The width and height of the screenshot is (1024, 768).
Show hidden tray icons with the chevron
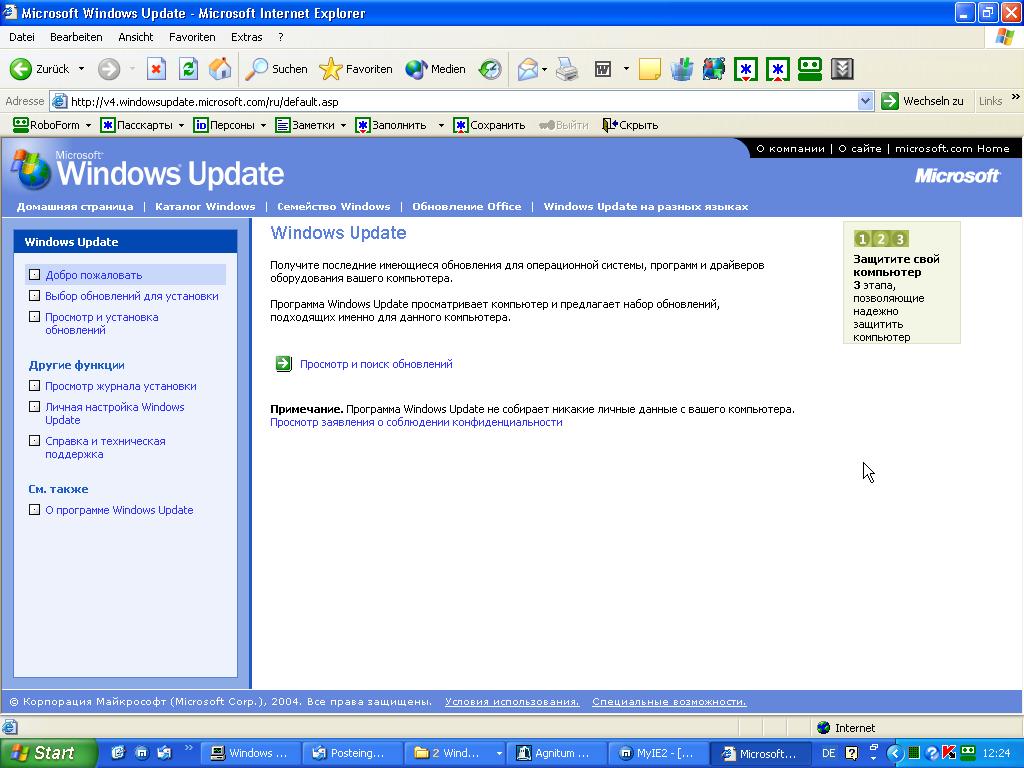click(894, 753)
